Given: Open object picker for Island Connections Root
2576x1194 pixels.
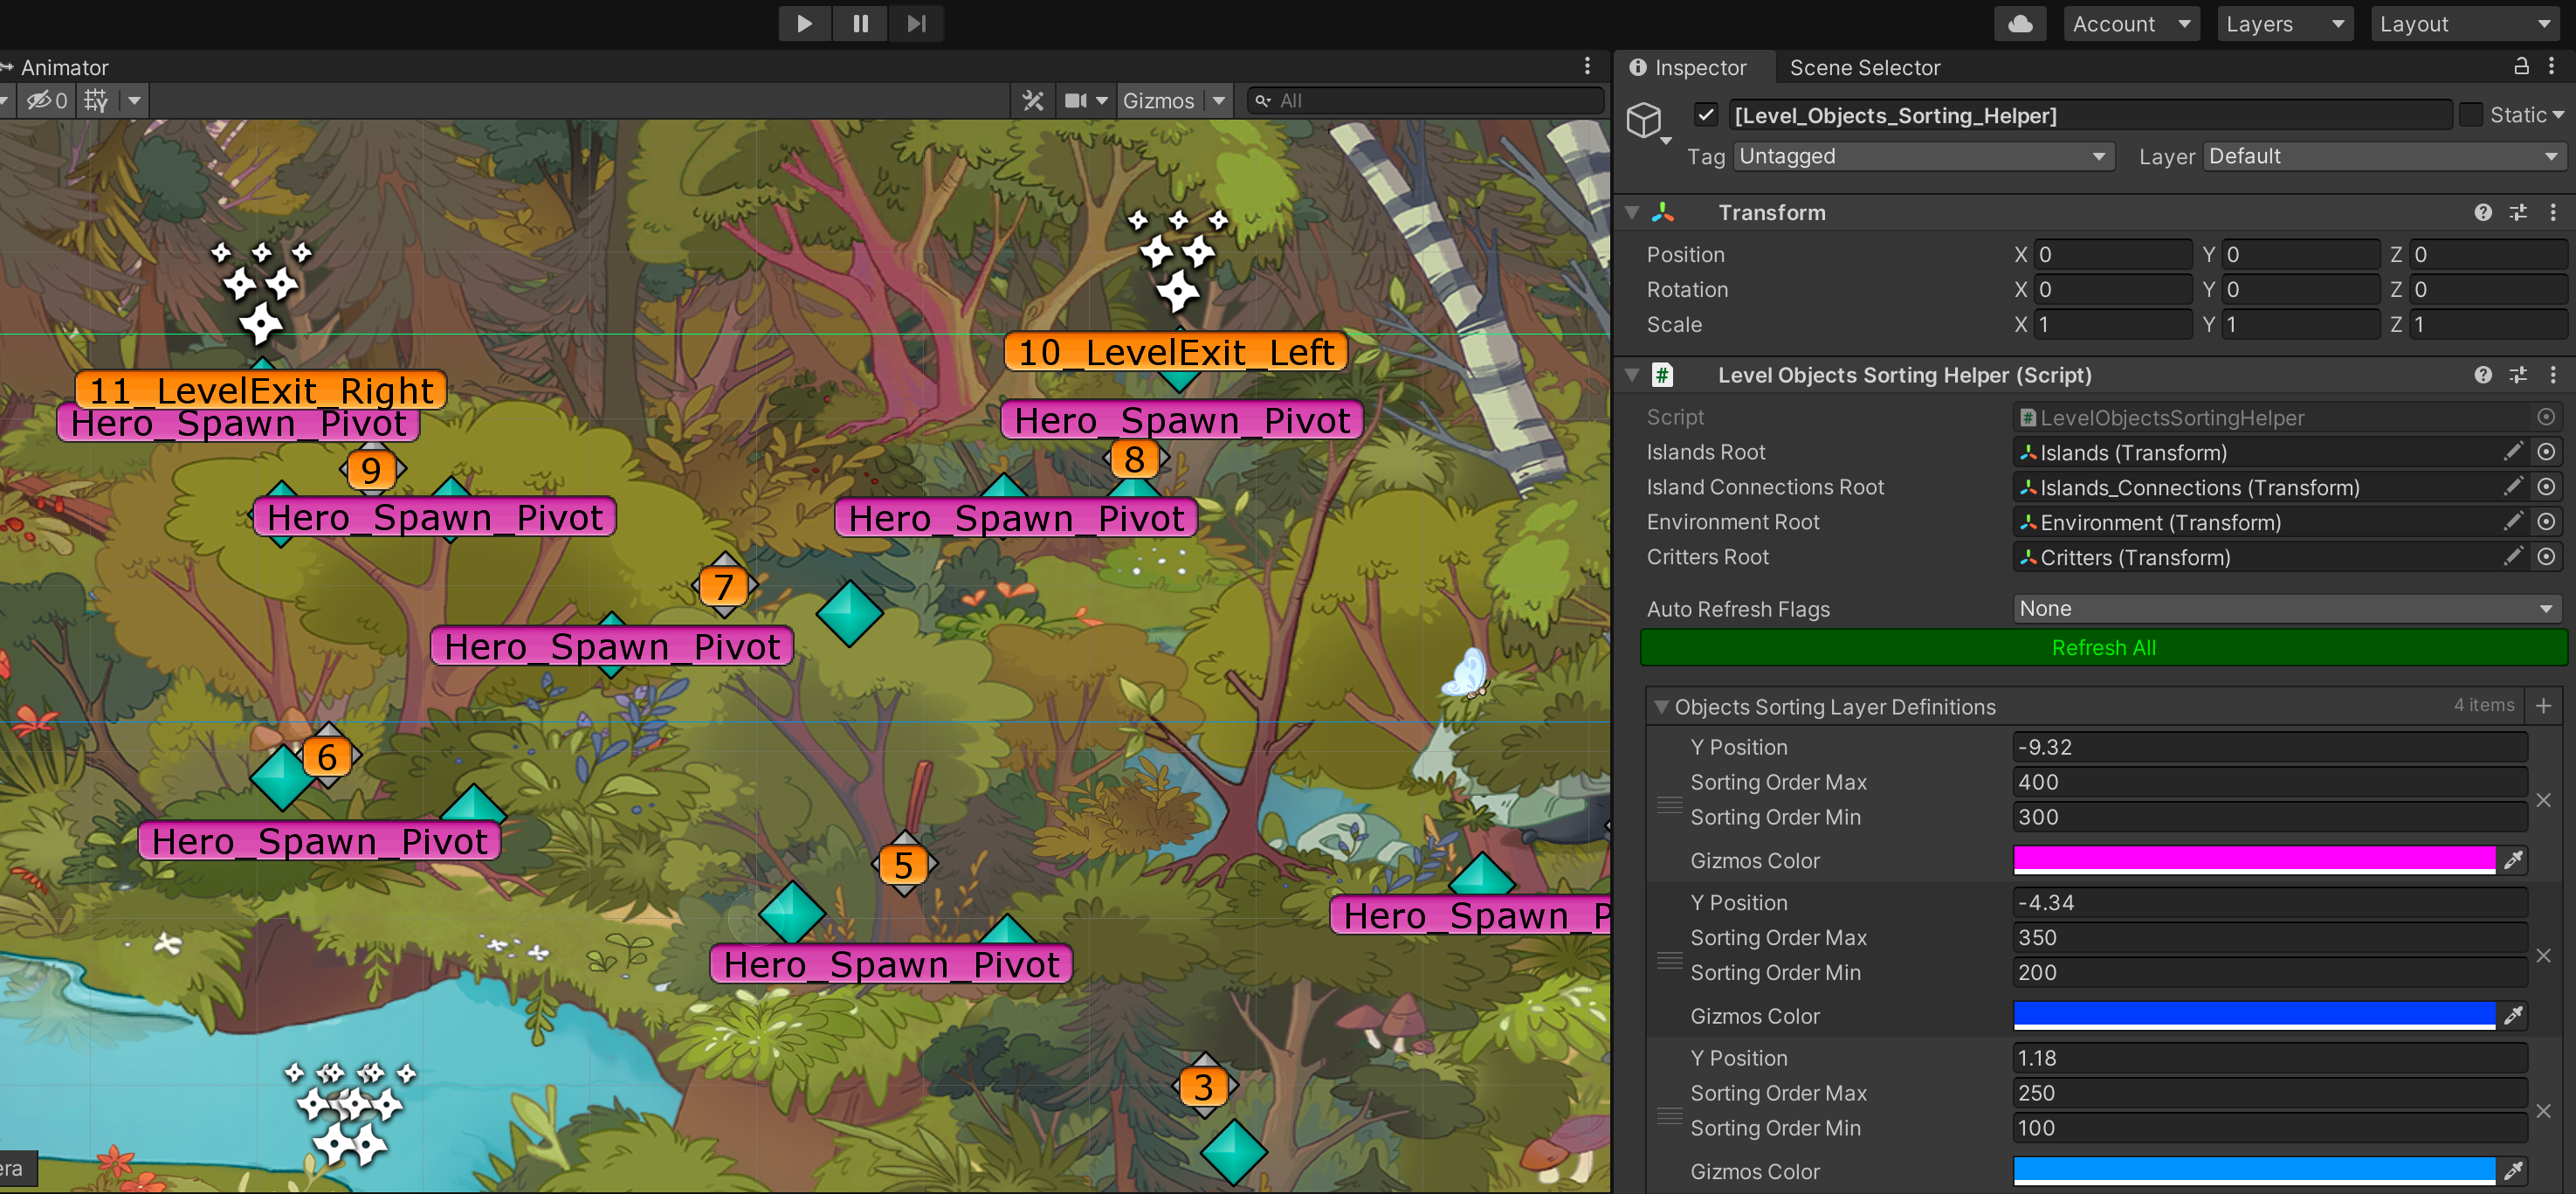Looking at the screenshot, I should [2546, 487].
